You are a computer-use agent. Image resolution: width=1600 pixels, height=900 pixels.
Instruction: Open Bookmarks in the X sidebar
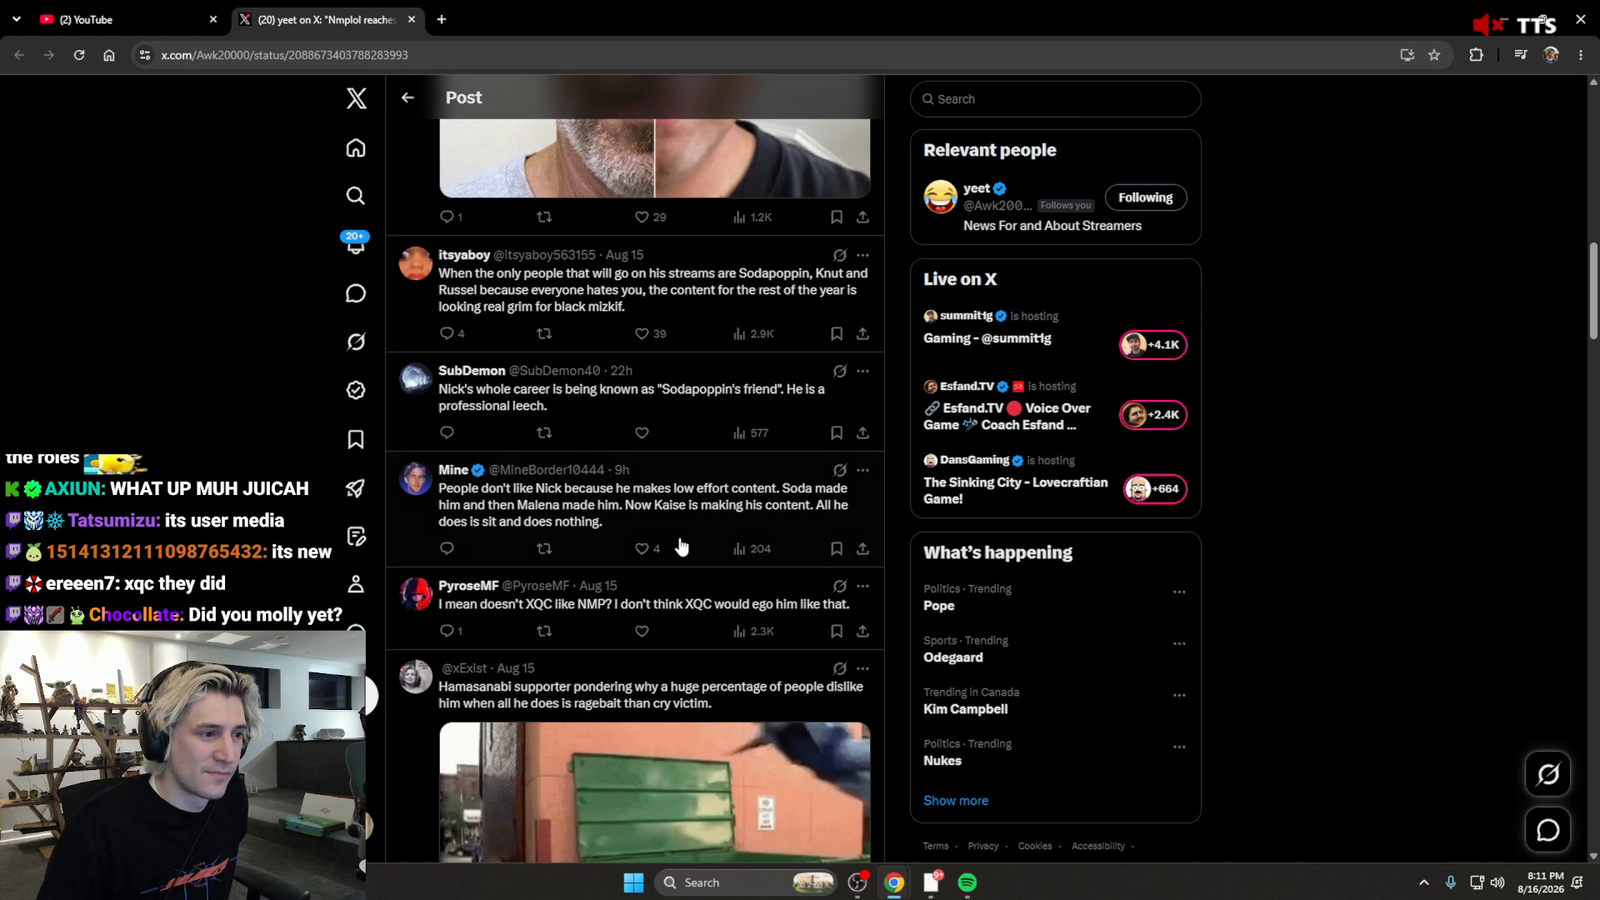[356, 439]
